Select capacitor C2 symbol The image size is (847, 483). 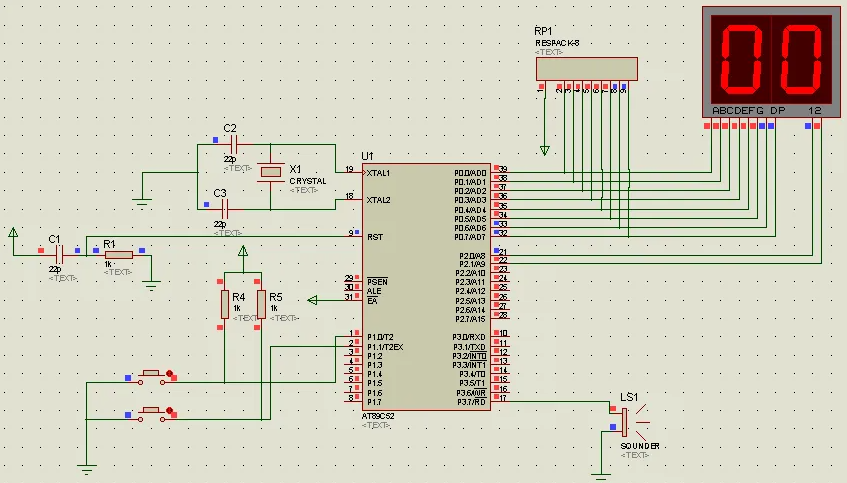coord(234,144)
